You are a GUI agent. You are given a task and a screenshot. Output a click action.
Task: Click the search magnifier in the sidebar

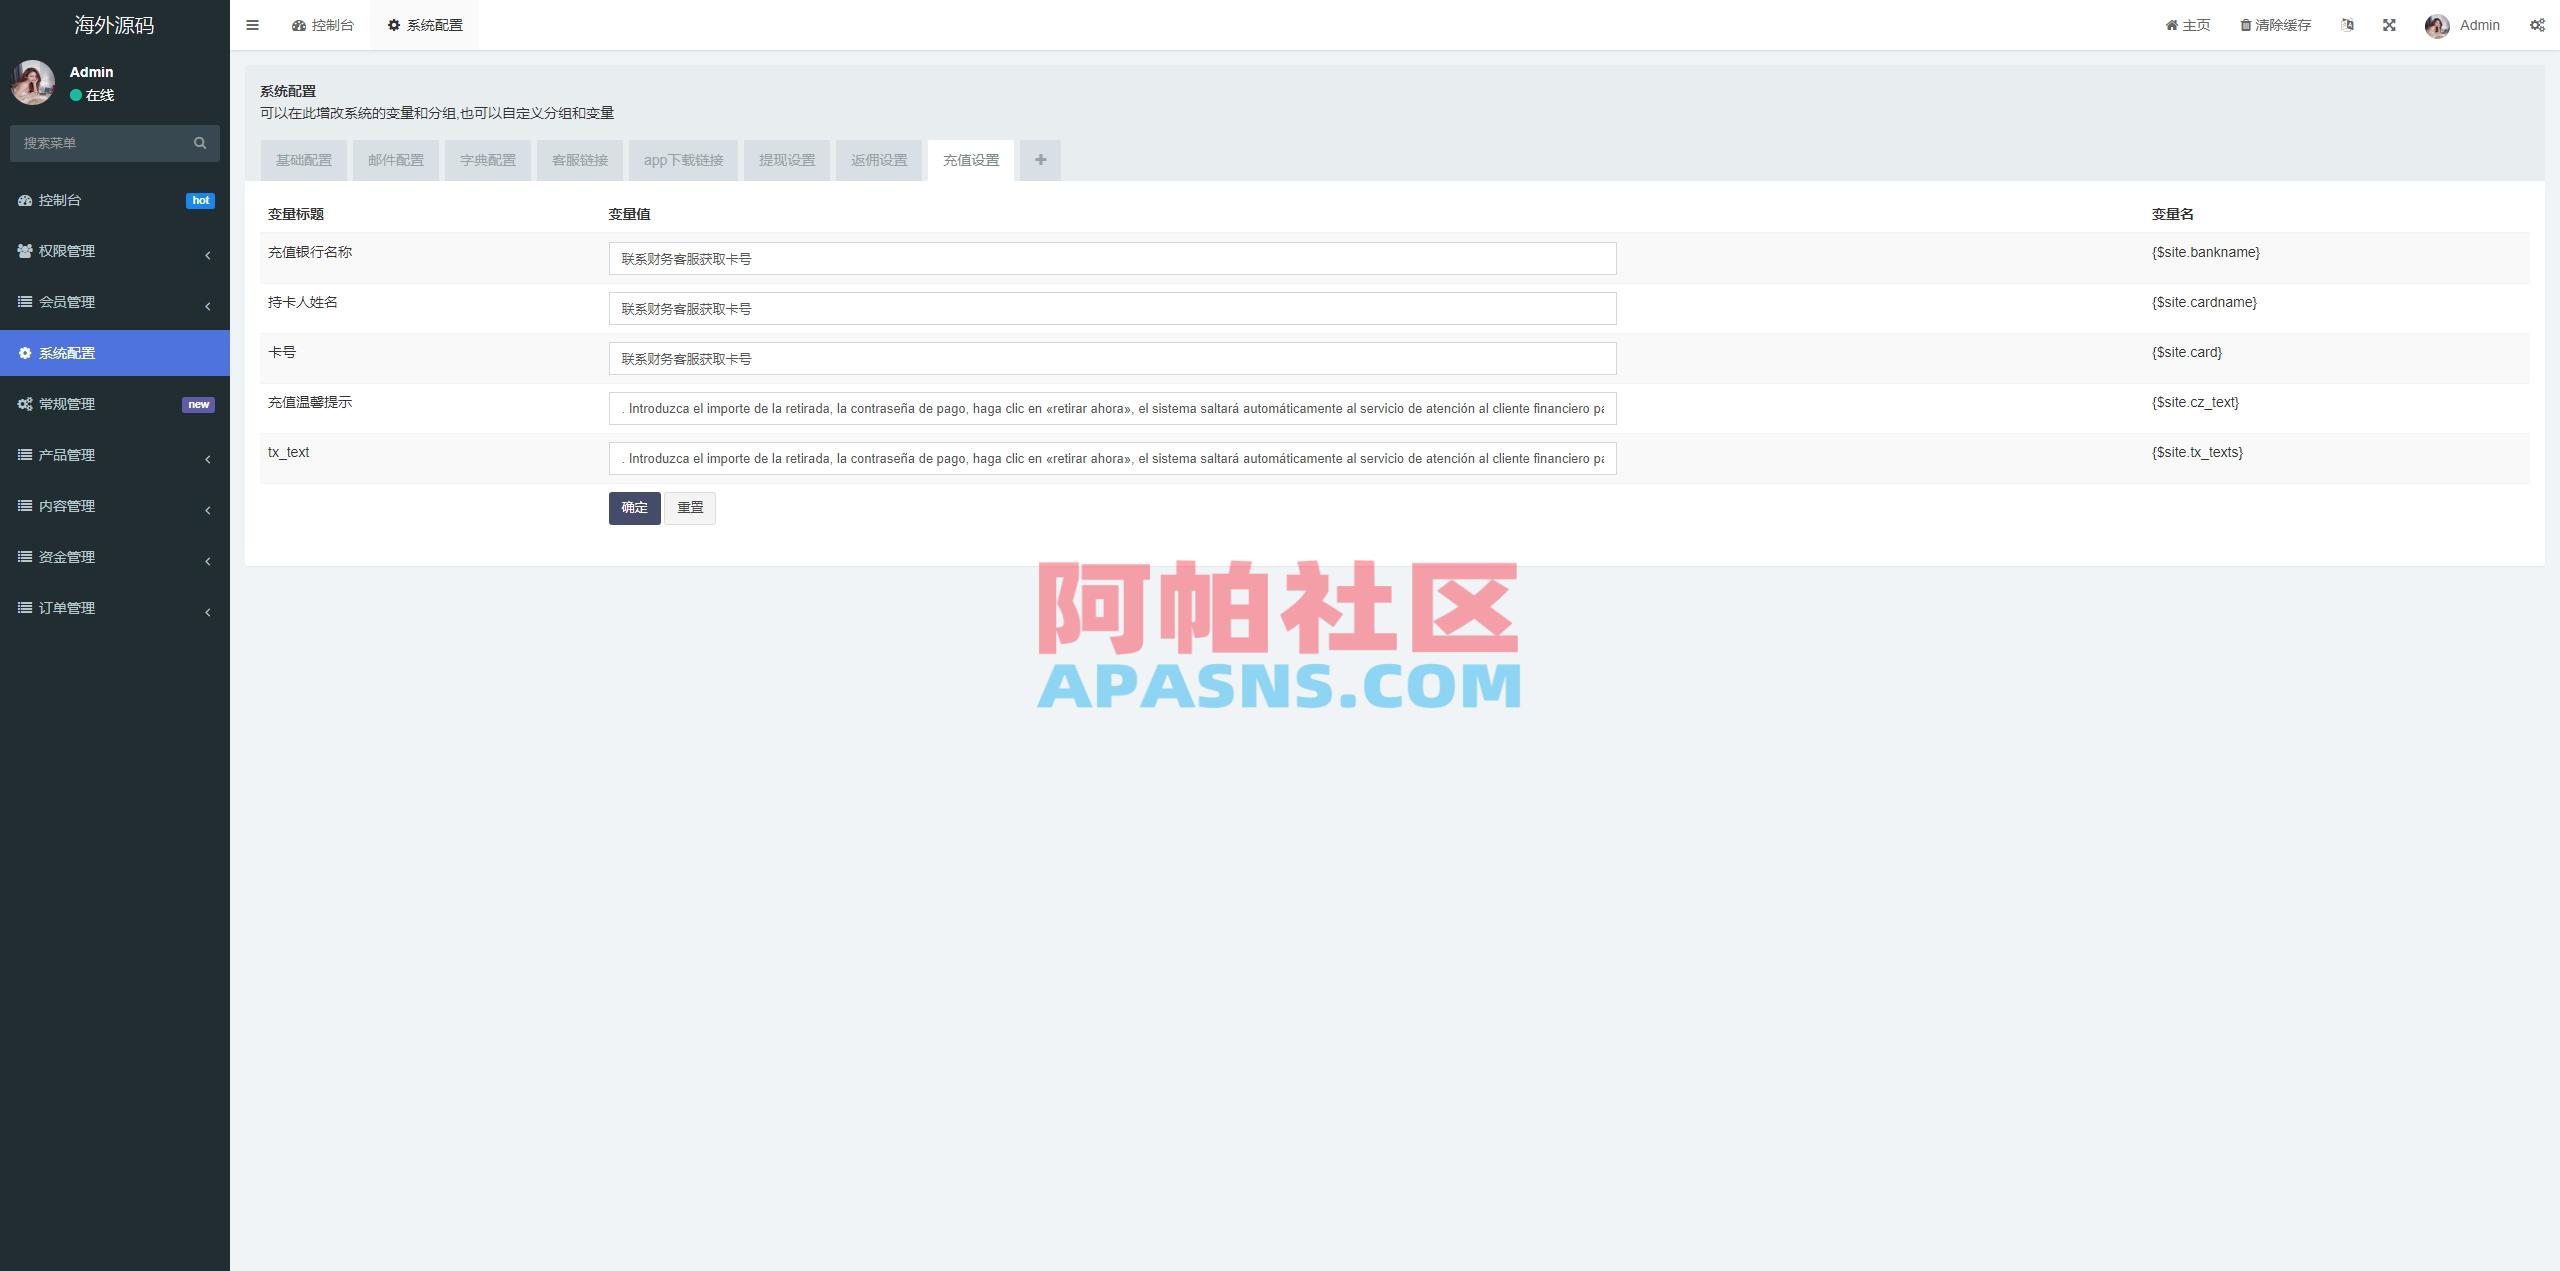pos(199,142)
